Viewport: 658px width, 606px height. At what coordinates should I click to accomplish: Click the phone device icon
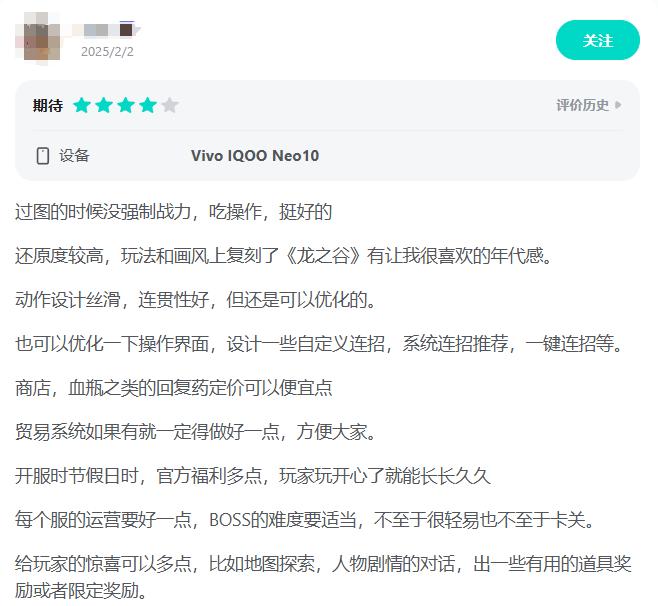click(x=43, y=156)
